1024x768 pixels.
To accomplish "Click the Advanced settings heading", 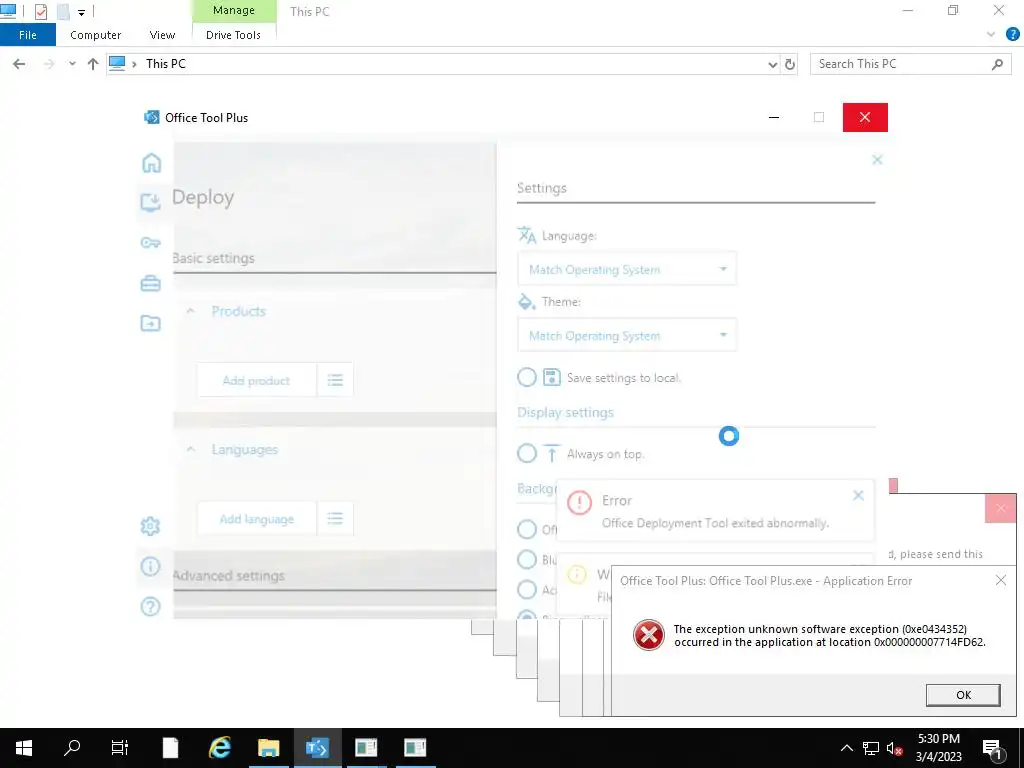I will click(x=229, y=575).
